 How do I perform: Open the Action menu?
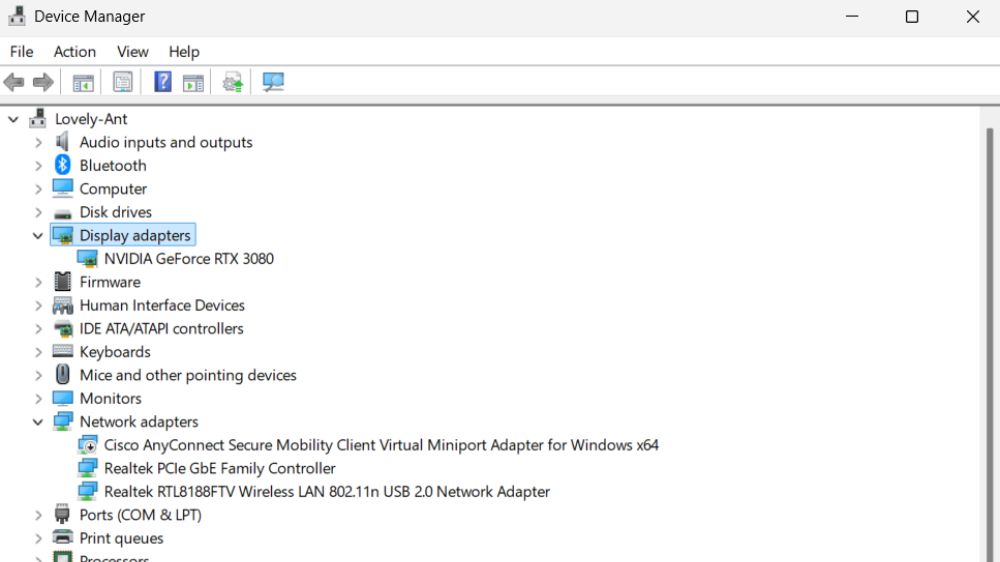pyautogui.click(x=75, y=52)
